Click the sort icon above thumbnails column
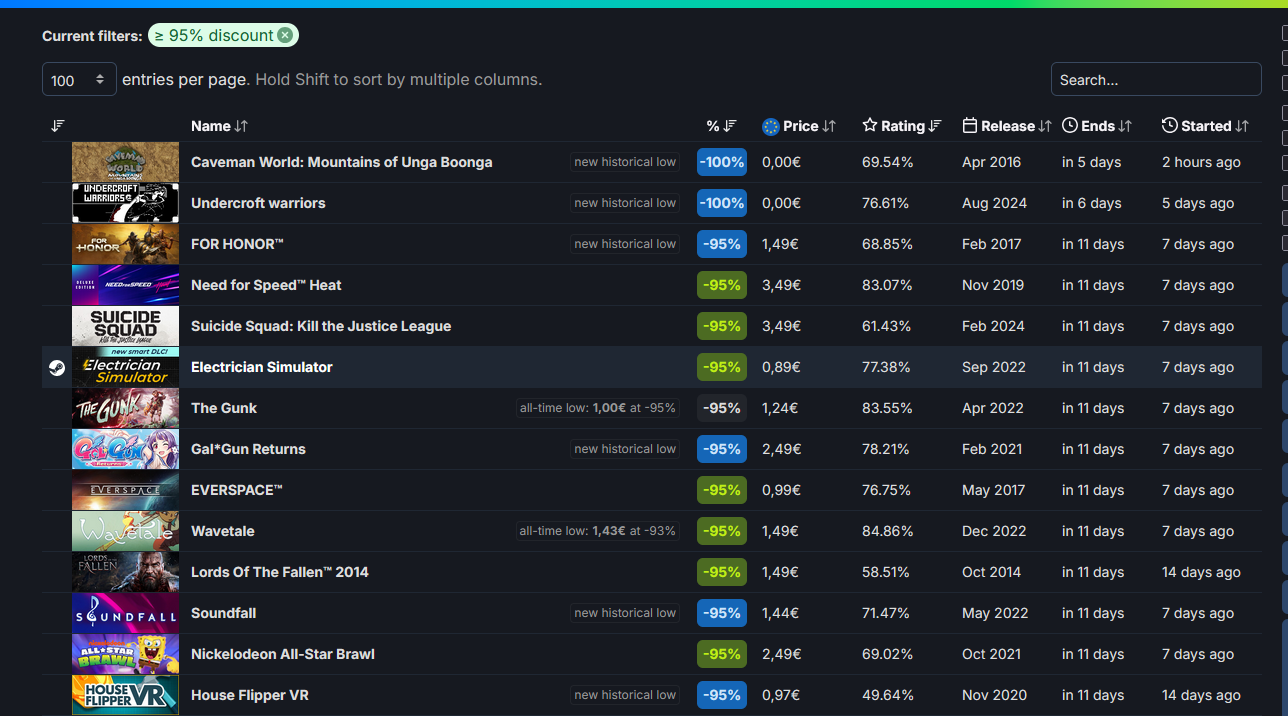Viewport: 1288px width, 716px height. pos(57,126)
